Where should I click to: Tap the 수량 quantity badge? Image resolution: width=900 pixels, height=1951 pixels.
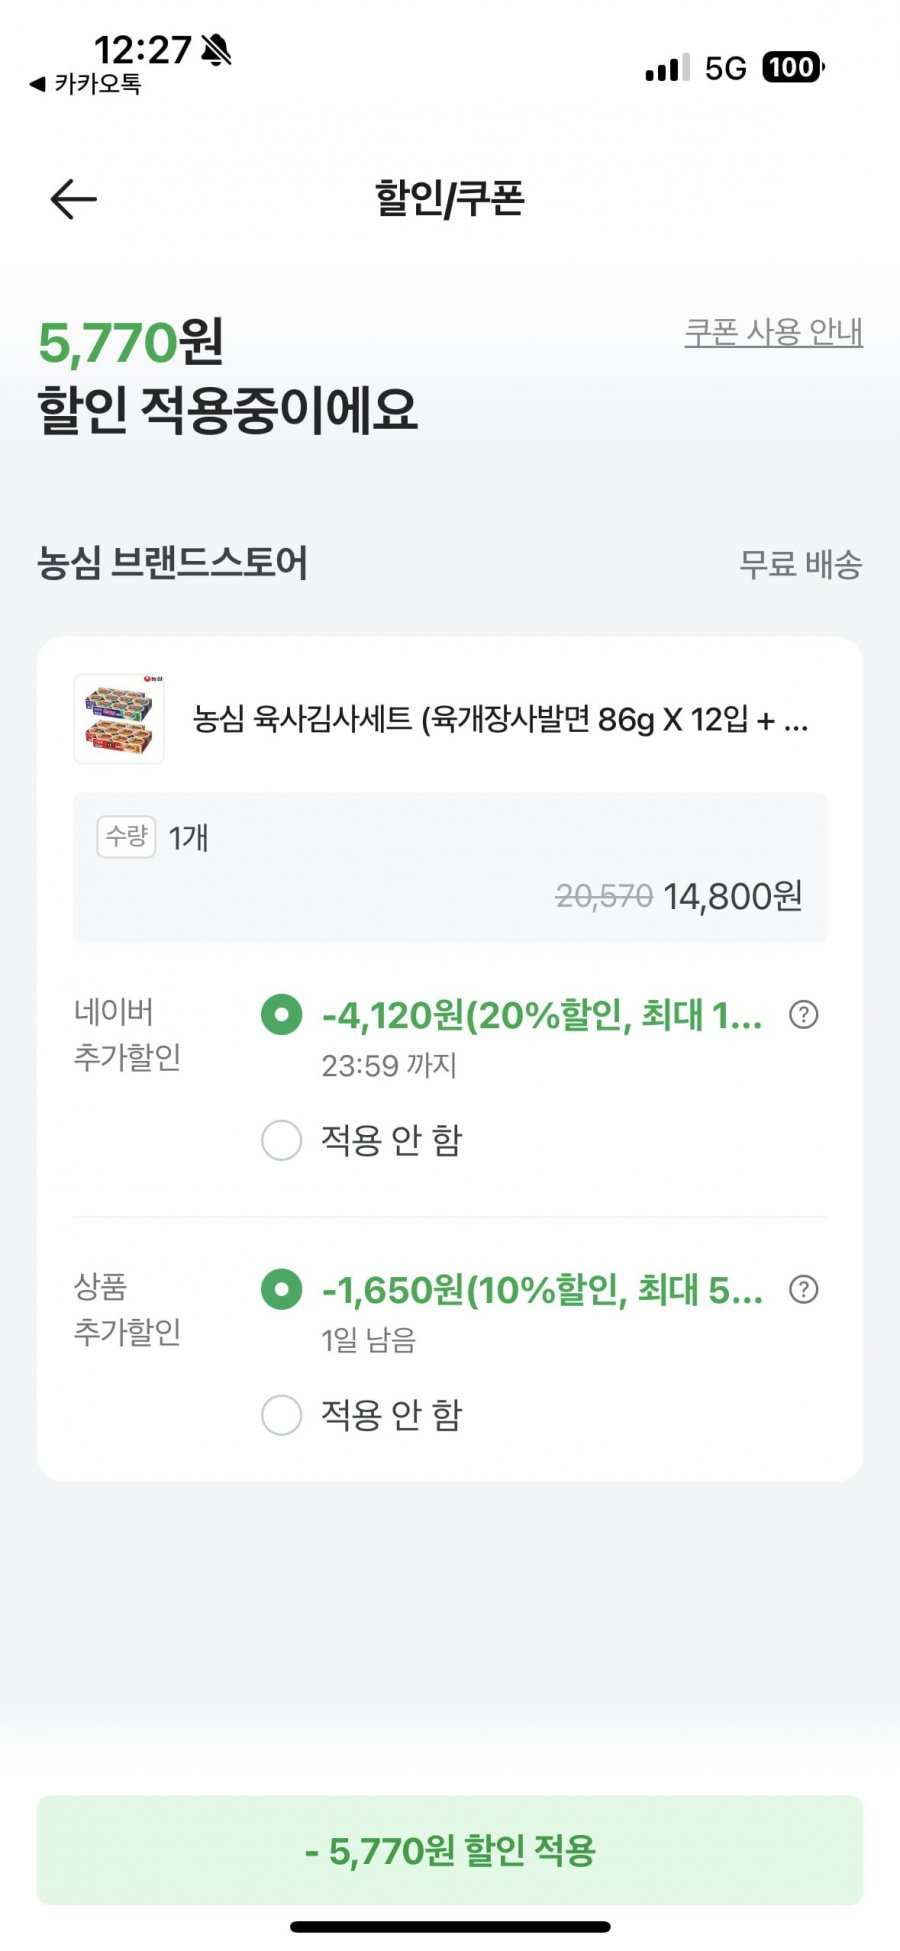[x=127, y=836]
